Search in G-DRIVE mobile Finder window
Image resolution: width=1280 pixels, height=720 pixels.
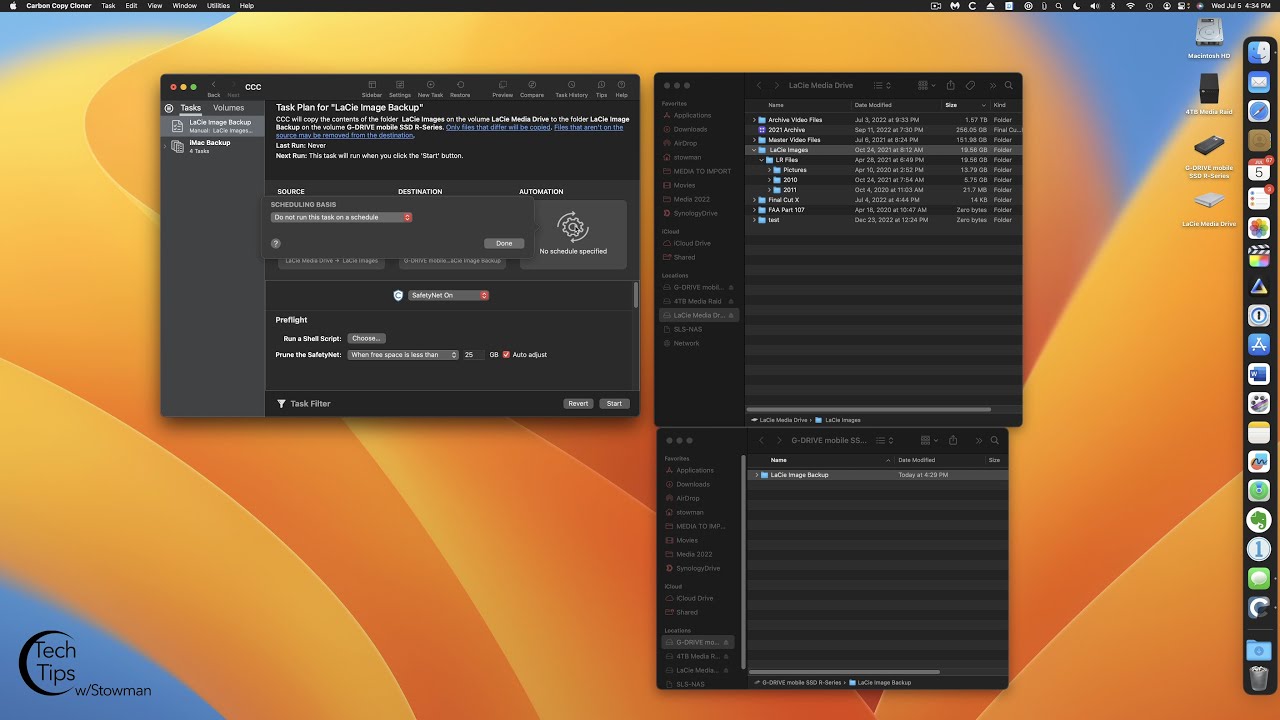994,440
